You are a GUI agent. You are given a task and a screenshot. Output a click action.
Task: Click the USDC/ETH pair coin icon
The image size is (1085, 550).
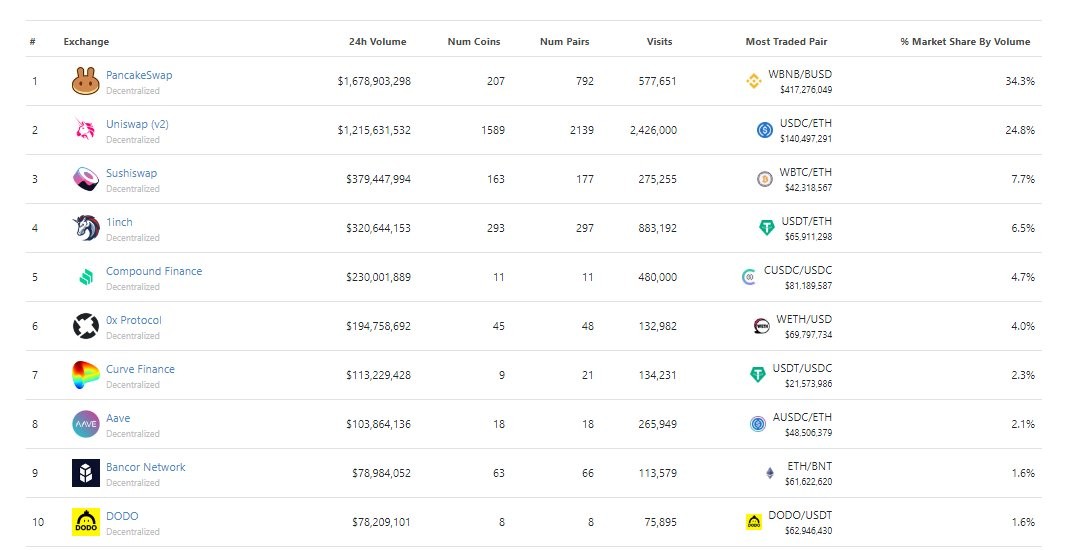coord(765,129)
